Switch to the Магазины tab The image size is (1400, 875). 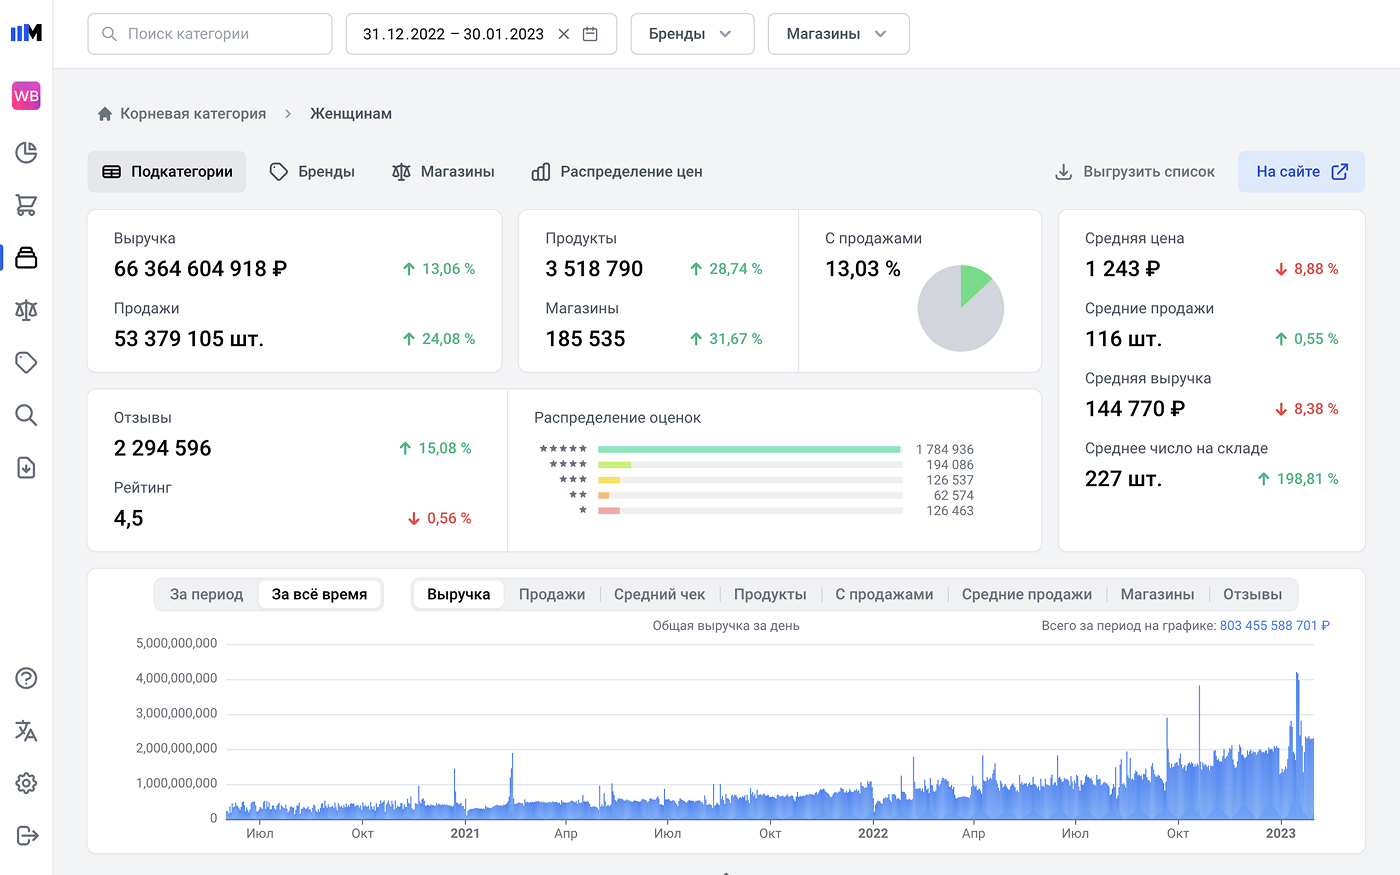coord(443,172)
